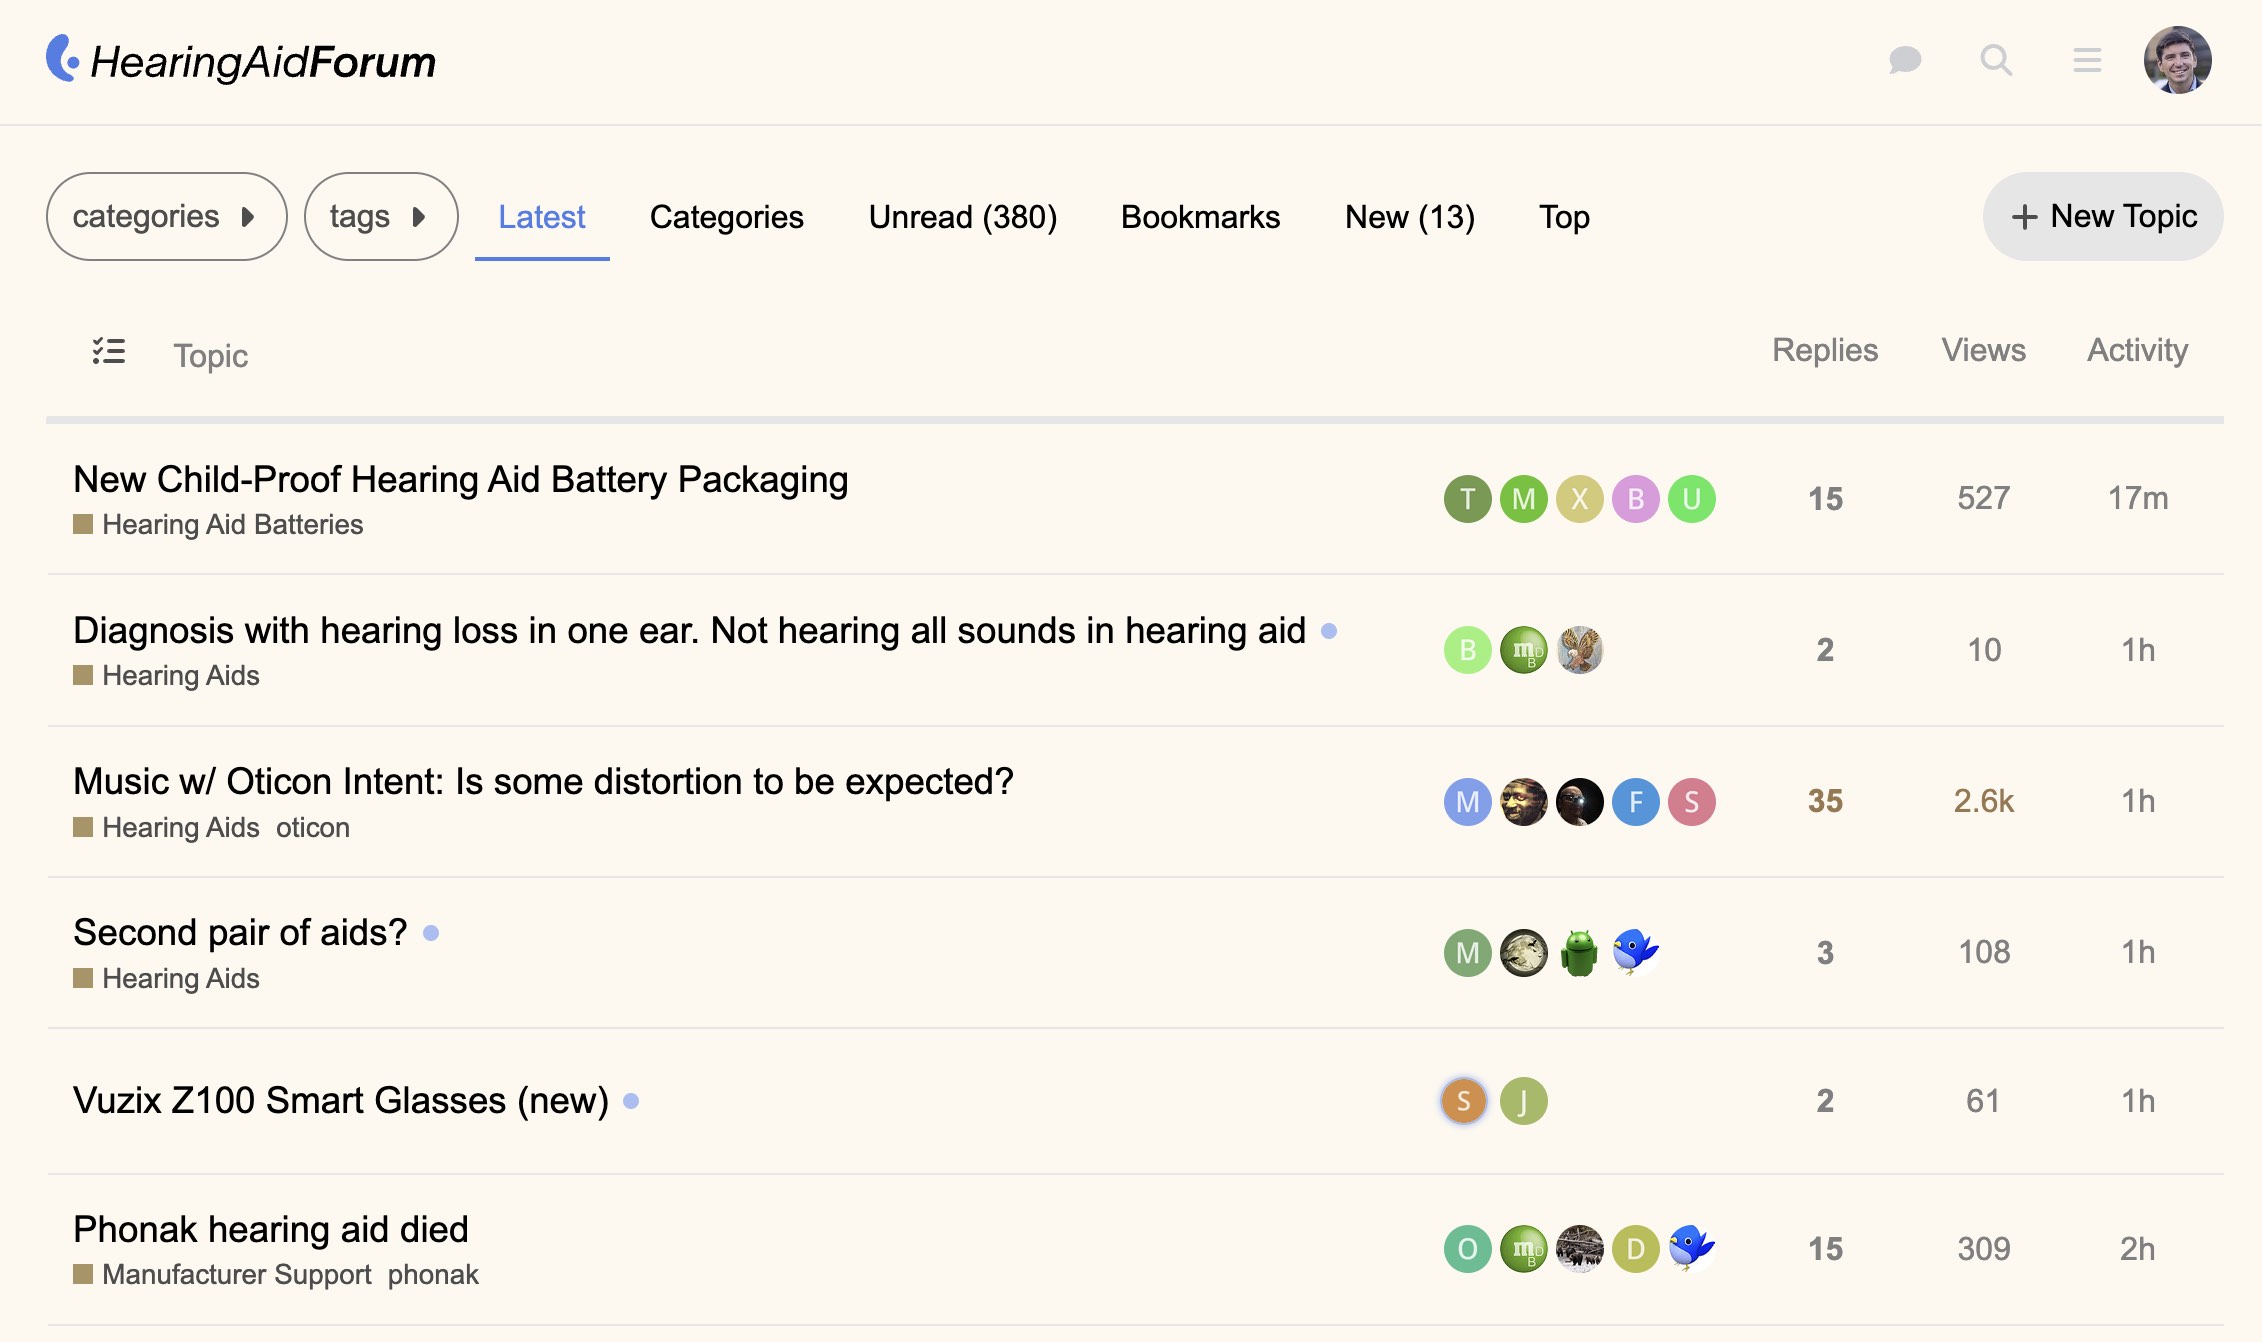The image size is (2262, 1342).
Task: Click avatar M on Second pair topic
Action: [x=1467, y=953]
